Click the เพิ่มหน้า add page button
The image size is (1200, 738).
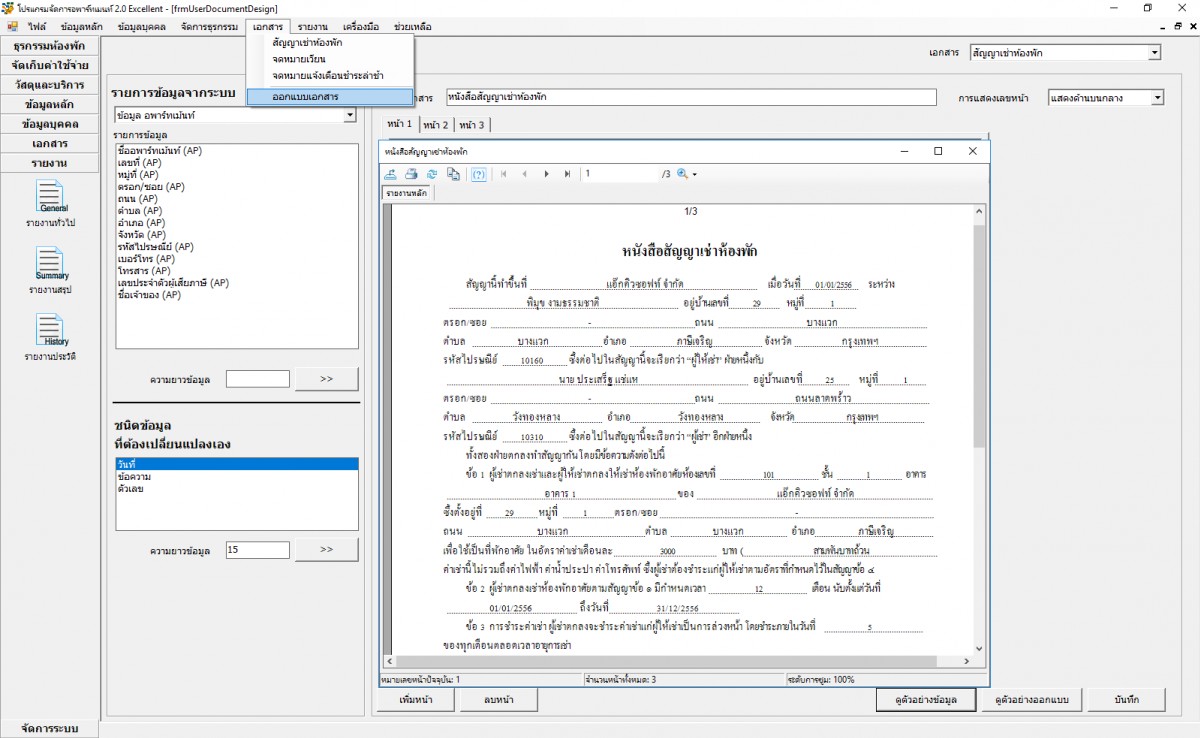pyautogui.click(x=415, y=699)
